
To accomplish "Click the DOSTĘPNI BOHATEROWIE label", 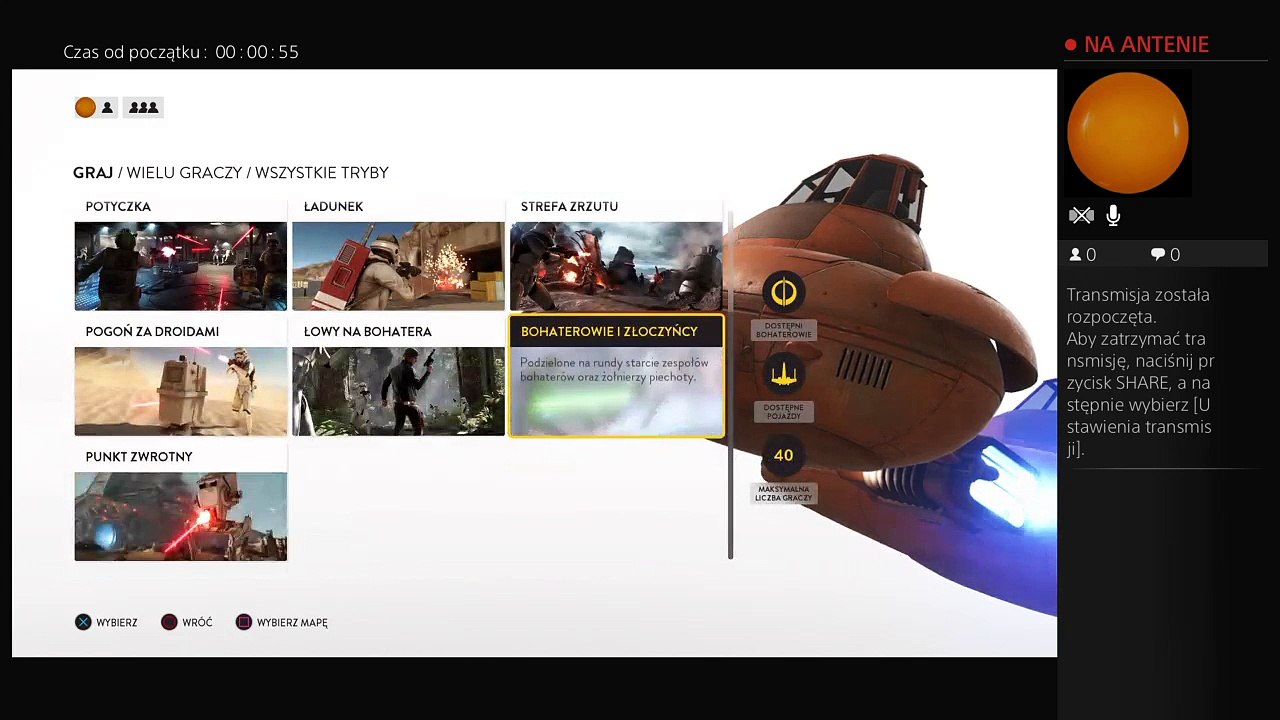I will [783, 331].
